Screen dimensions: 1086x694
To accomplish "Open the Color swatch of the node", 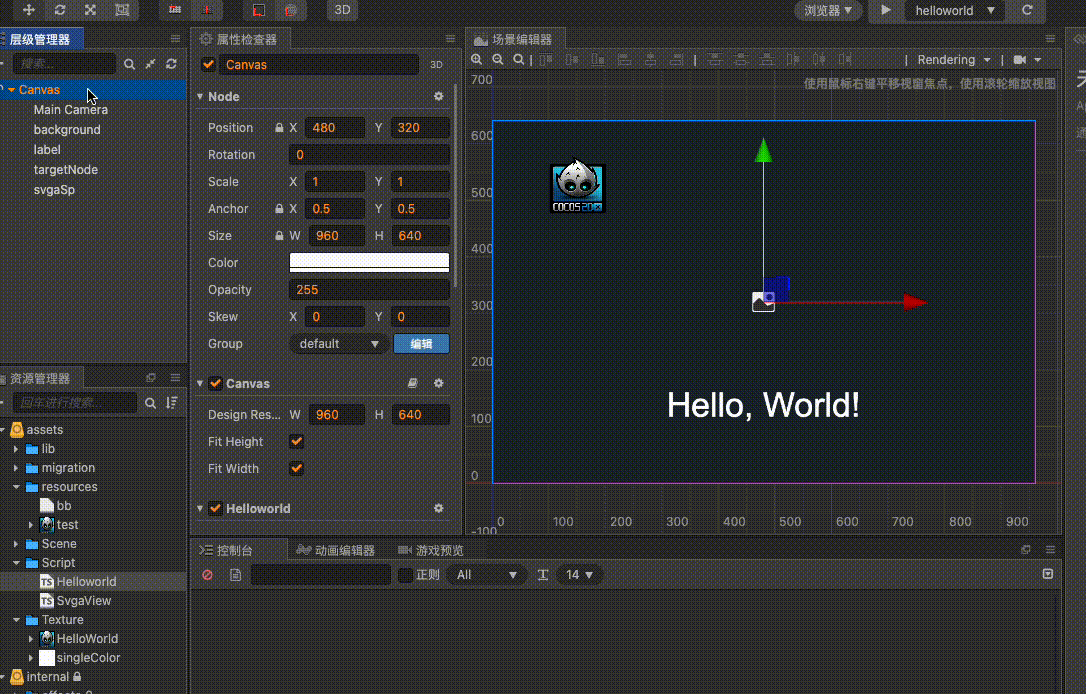I will [369, 263].
